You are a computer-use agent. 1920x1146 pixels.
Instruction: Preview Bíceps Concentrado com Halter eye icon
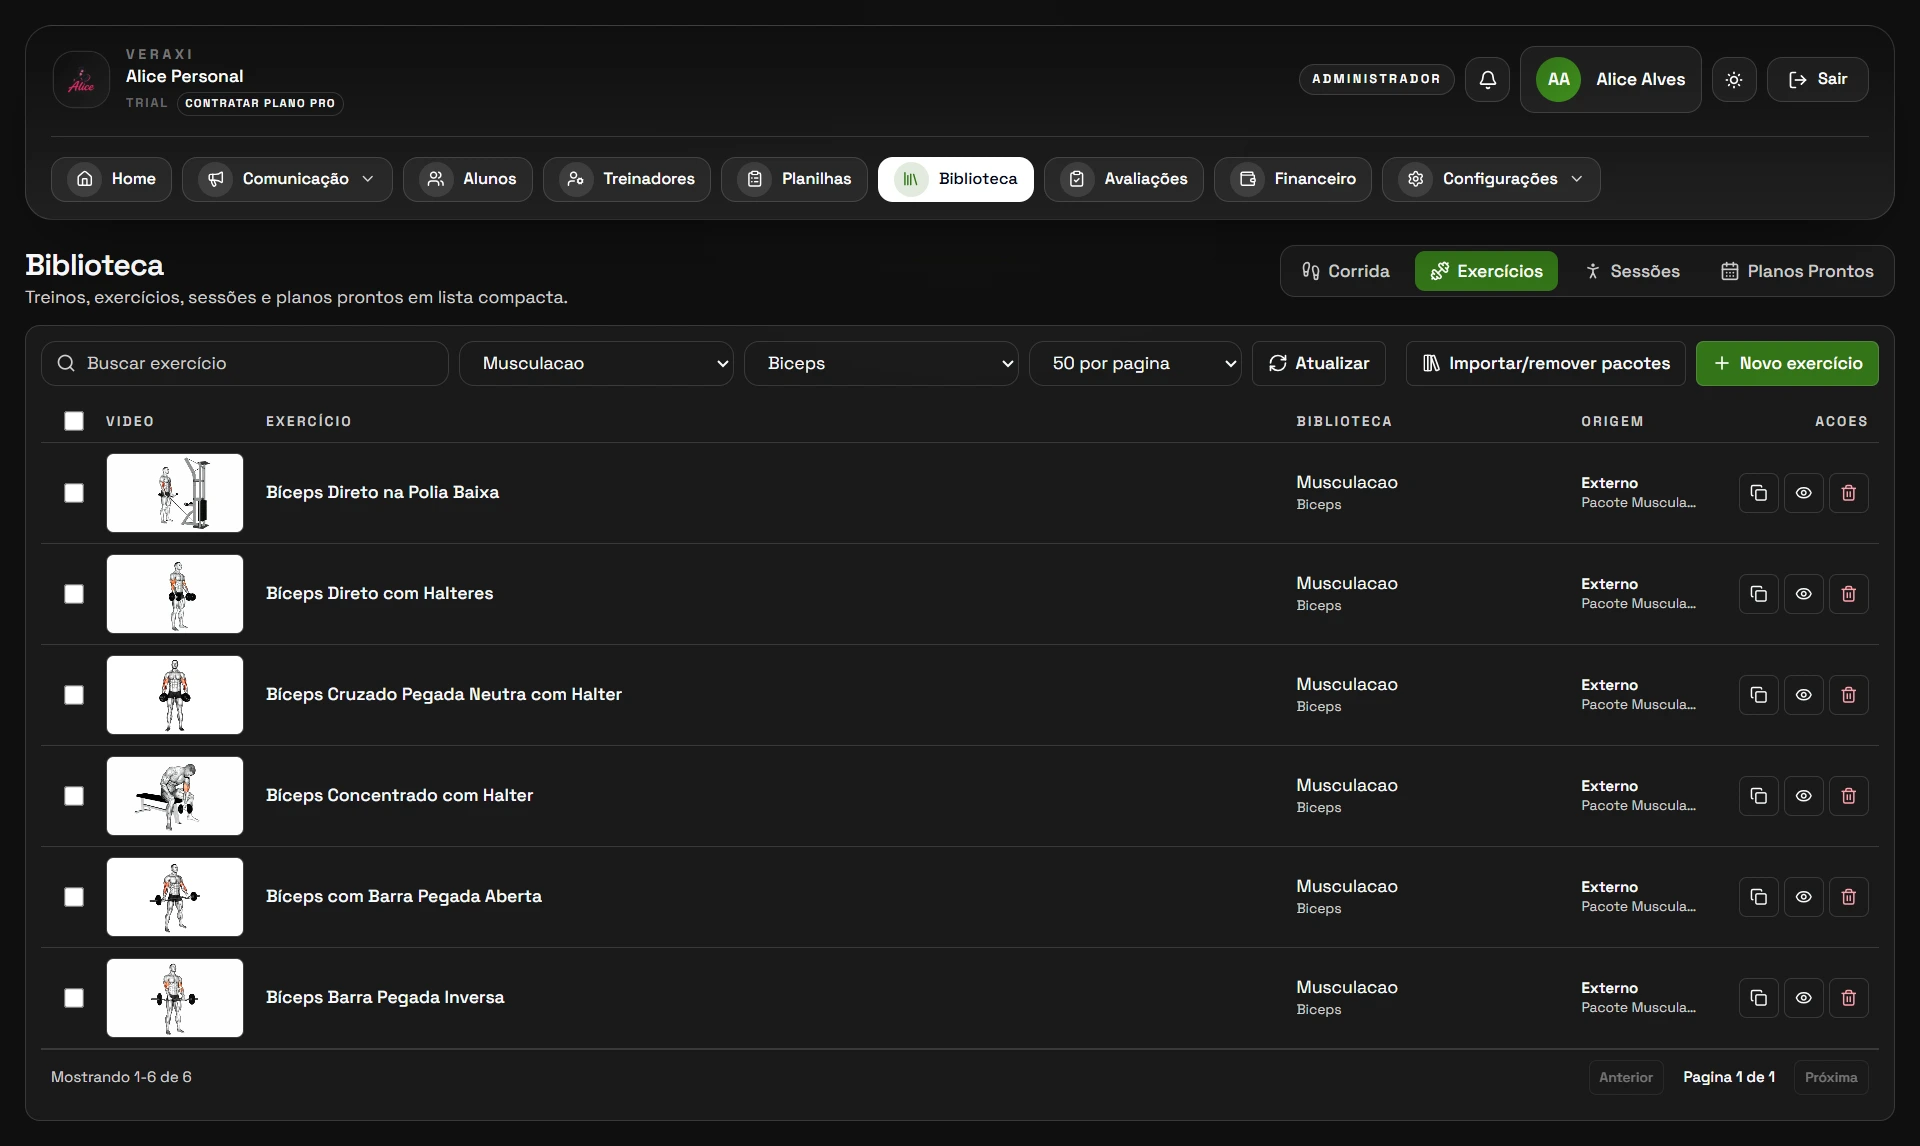pyautogui.click(x=1803, y=796)
